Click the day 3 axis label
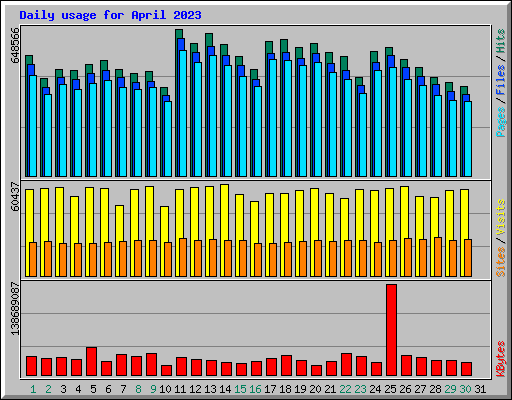The height and width of the screenshot is (400, 512). coord(63,389)
